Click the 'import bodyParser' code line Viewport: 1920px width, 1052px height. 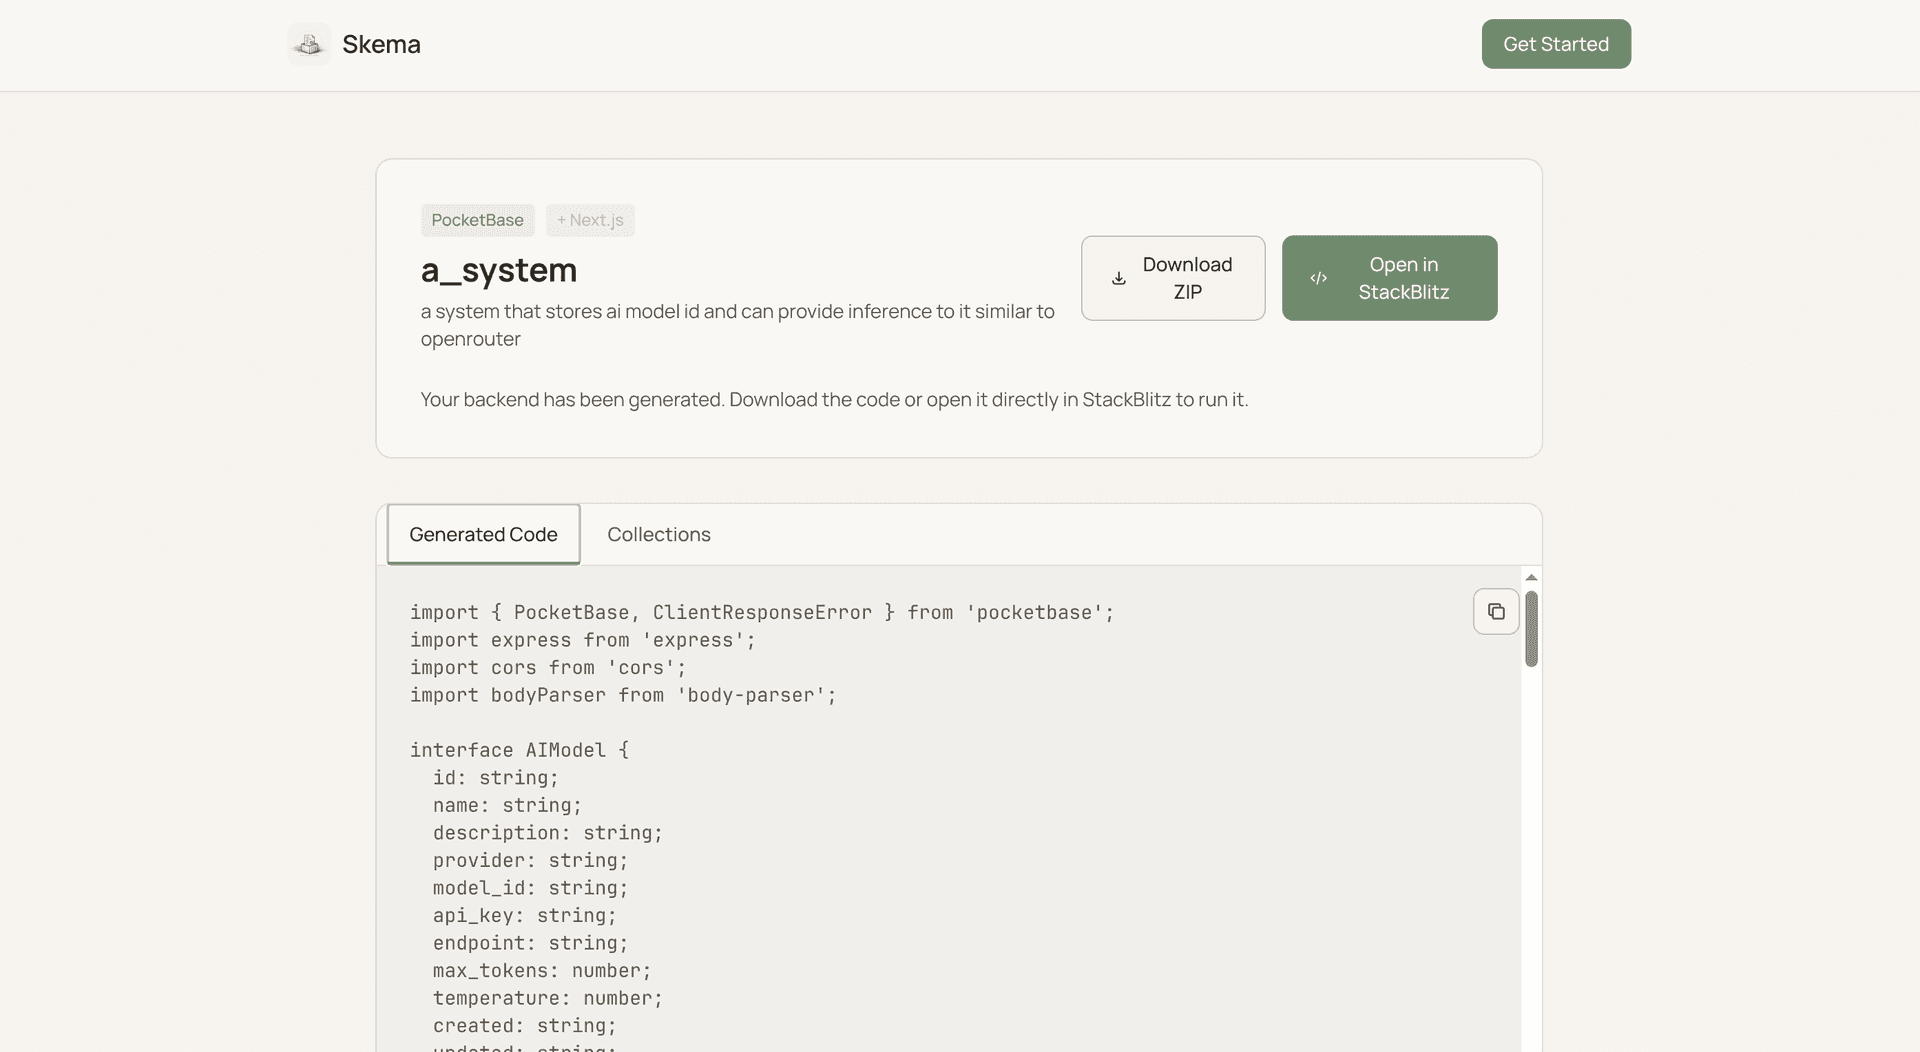coord(623,695)
